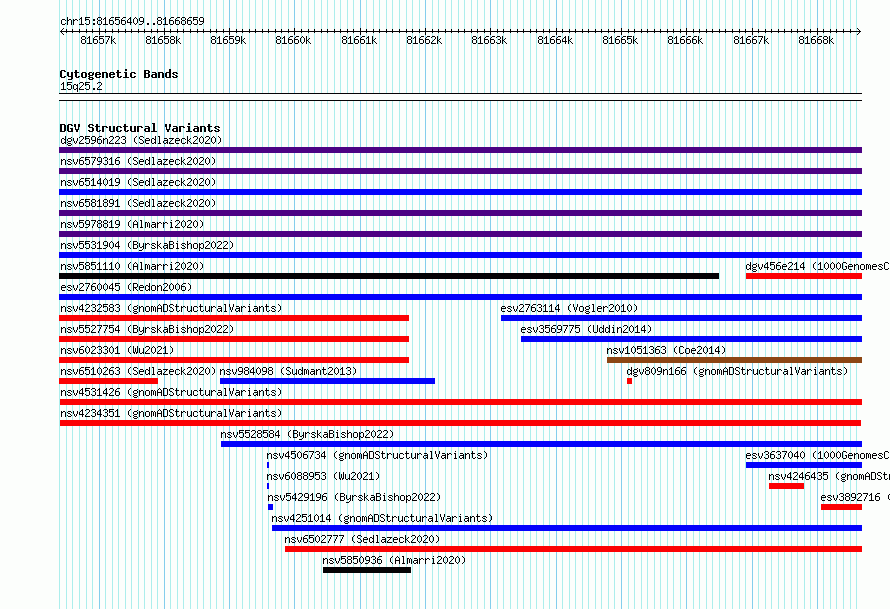The image size is (890, 609).
Task: Open nsv5978819 (Almarri2020) variant label
Action: (132, 224)
